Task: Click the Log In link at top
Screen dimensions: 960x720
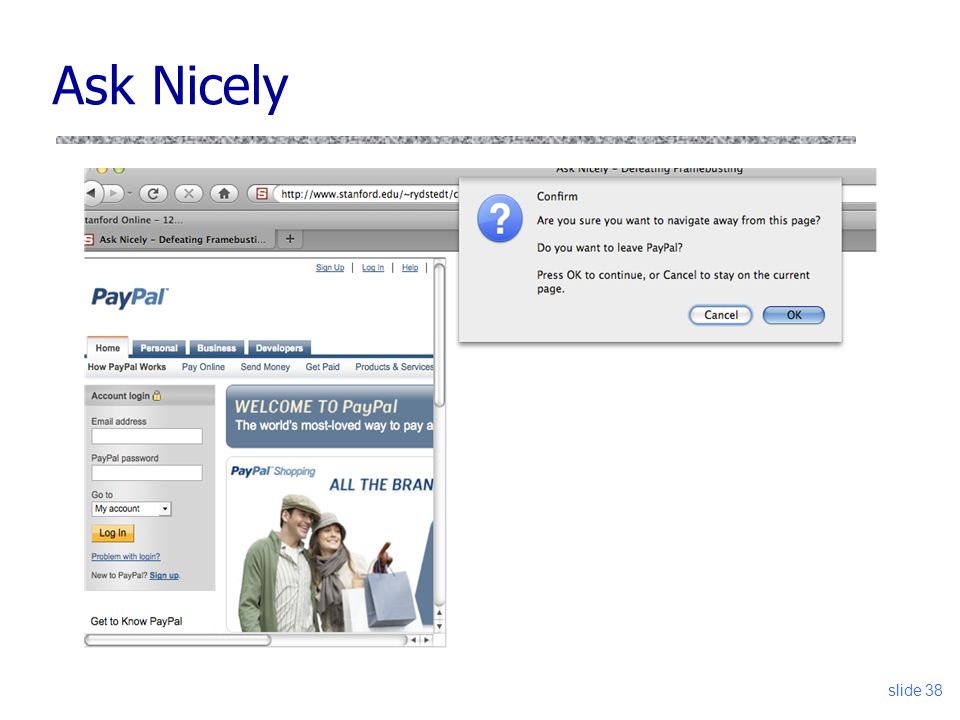Action: pyautogui.click(x=373, y=268)
